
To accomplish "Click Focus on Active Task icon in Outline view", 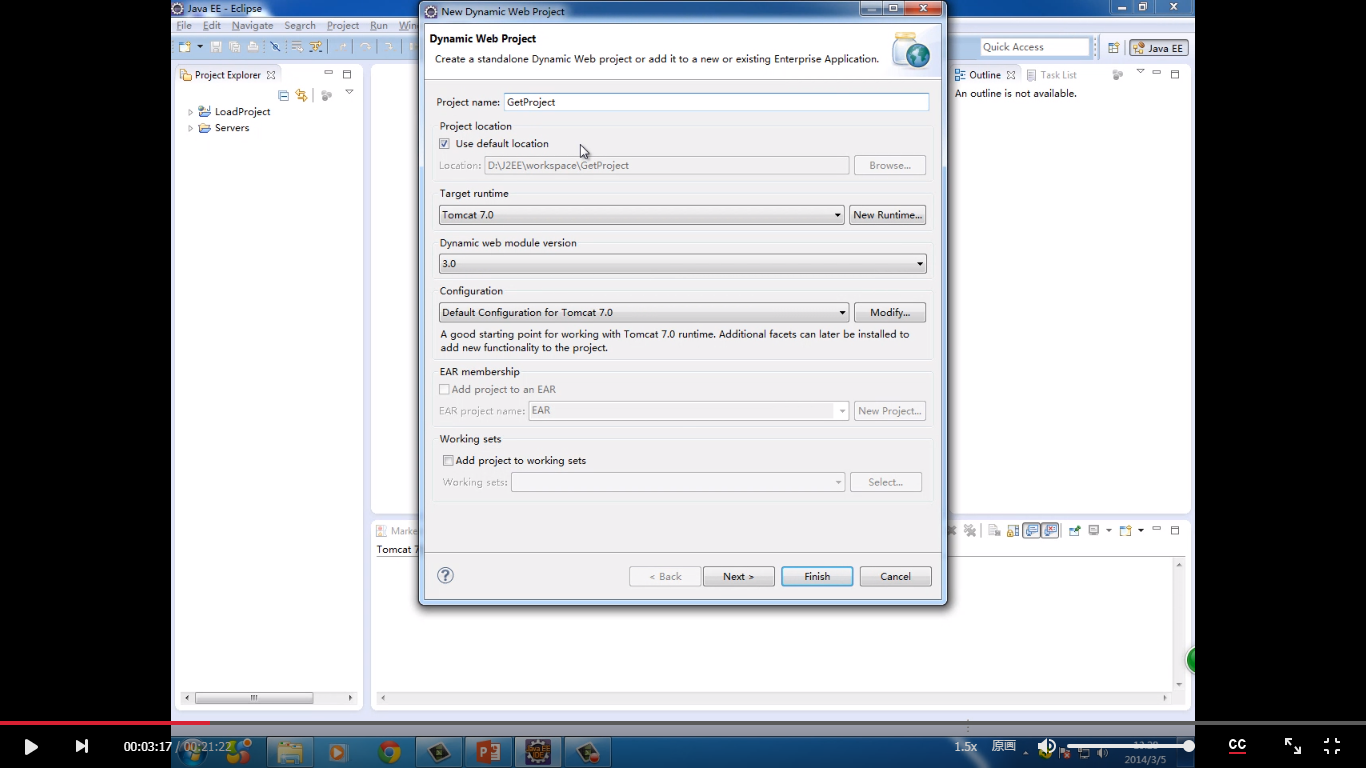I will (x=1117, y=74).
